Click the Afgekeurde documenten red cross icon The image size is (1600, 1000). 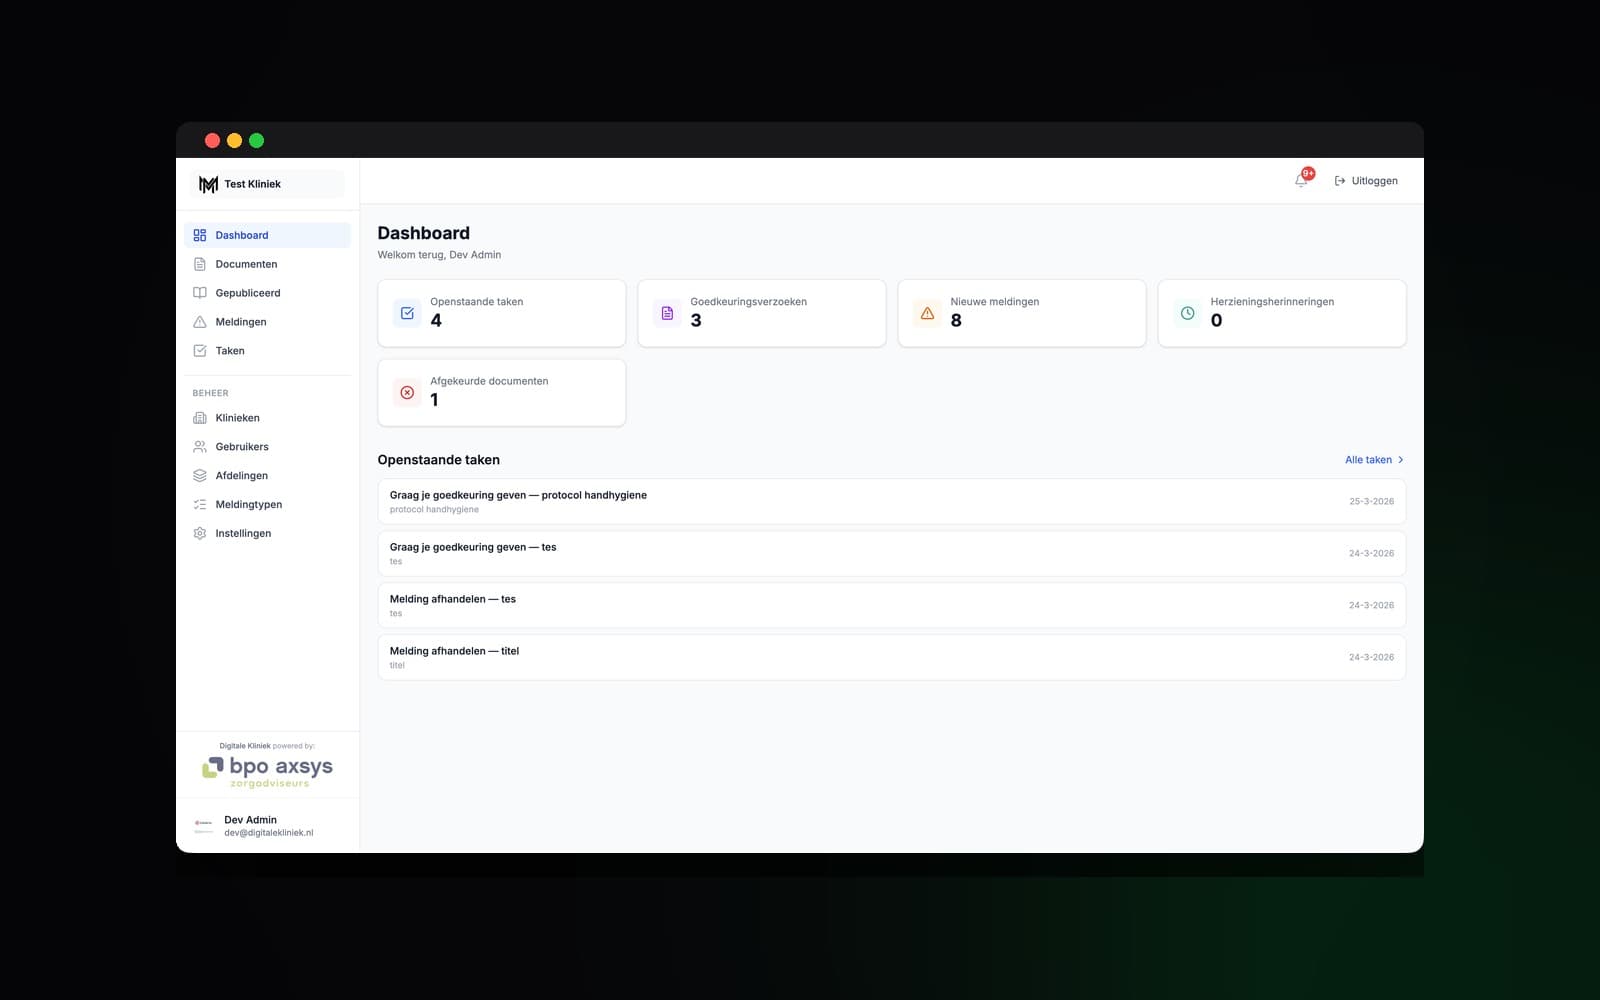[x=406, y=392]
